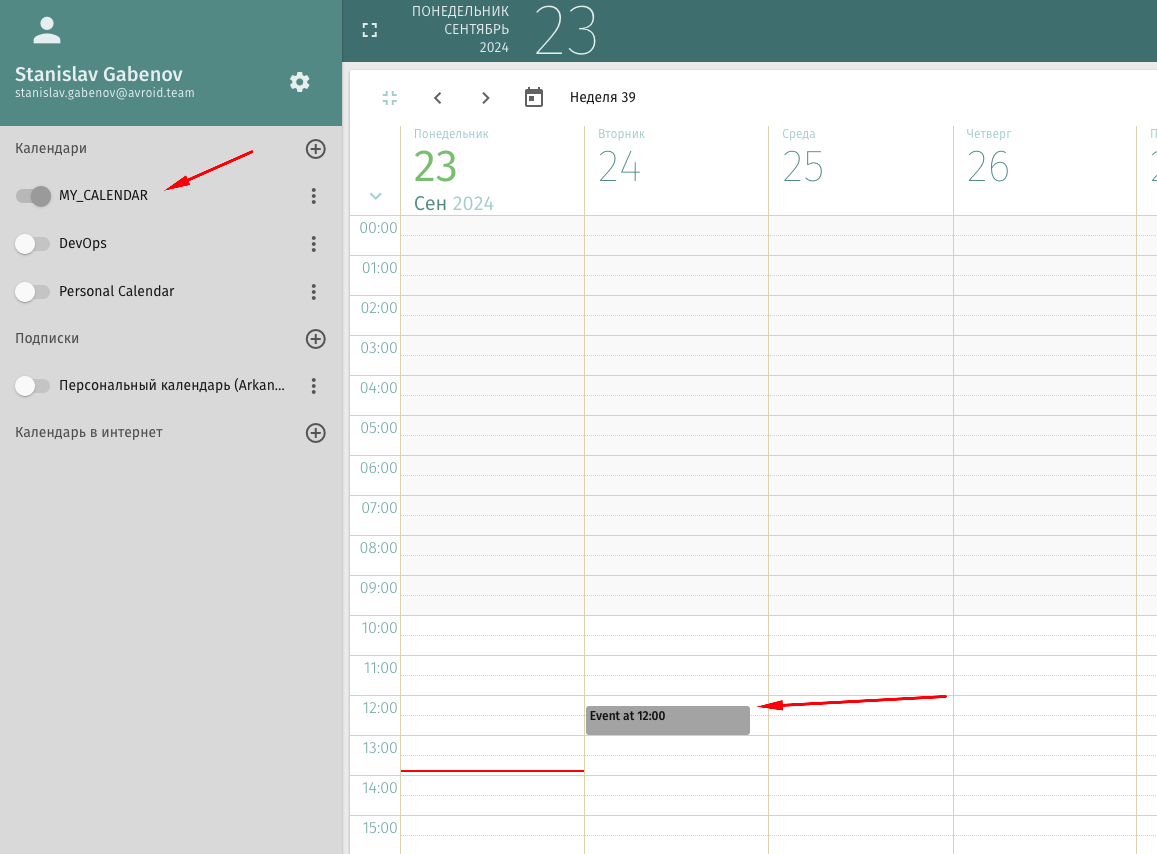This screenshot has width=1157, height=854.
Task: Add a new calendar in Календари section
Action: click(315, 149)
